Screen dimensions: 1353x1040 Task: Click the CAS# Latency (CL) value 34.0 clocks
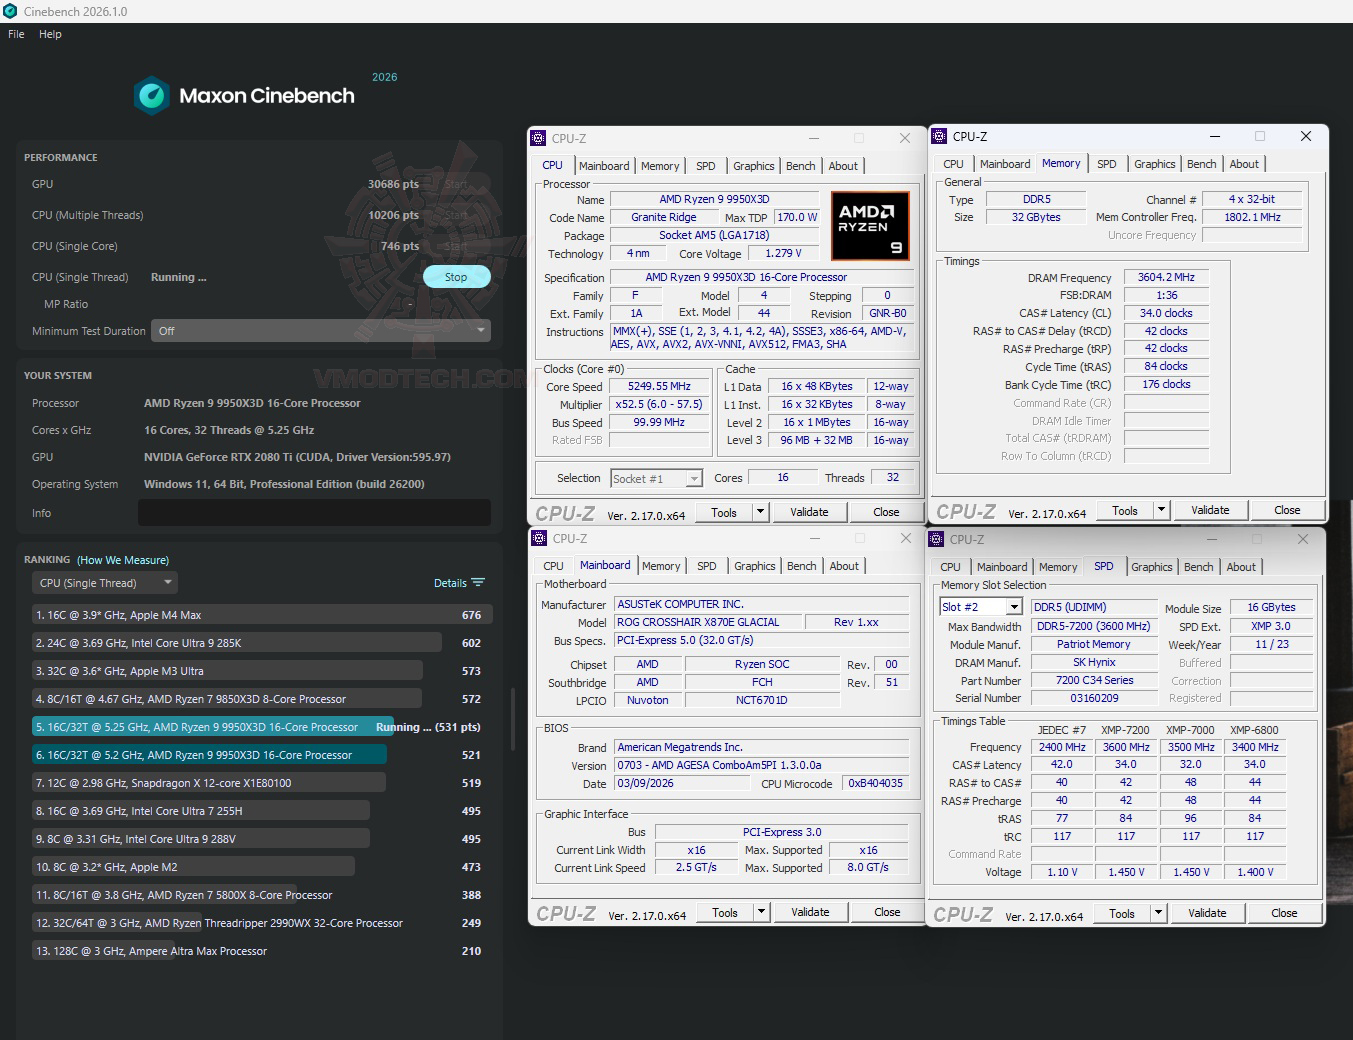[x=1166, y=313]
